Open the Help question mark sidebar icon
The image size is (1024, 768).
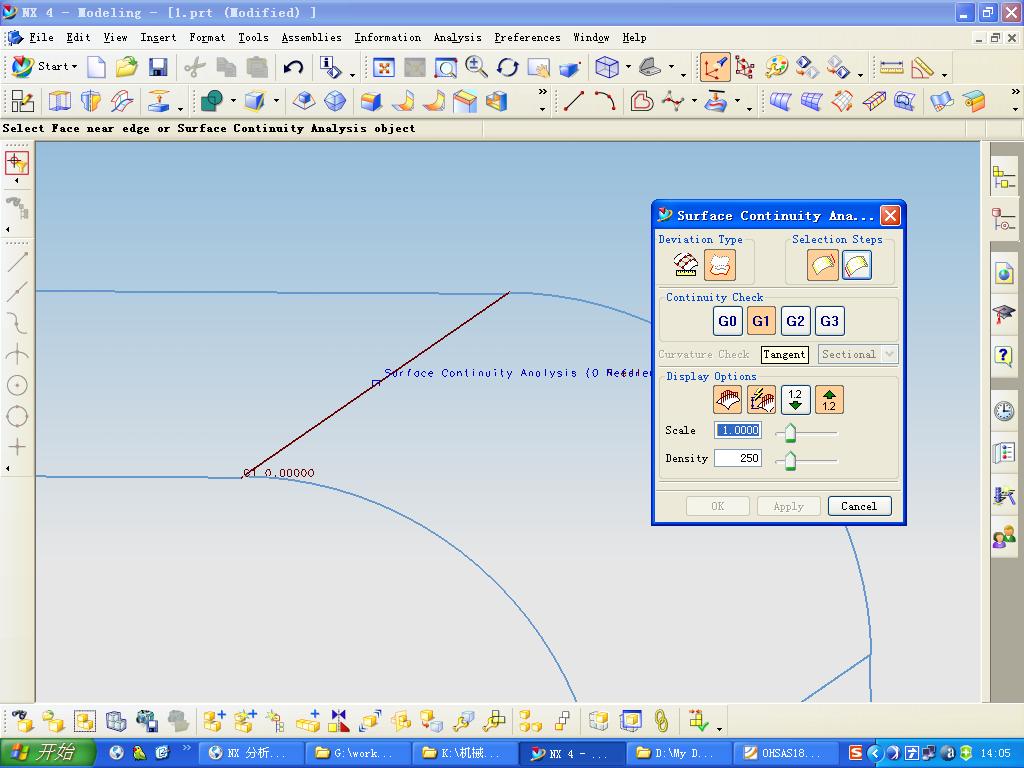[x=1004, y=357]
